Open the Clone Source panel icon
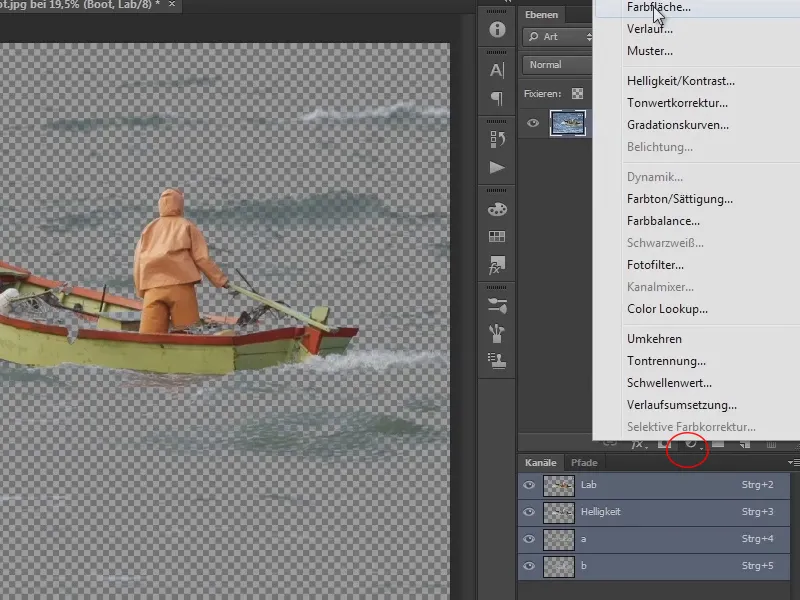Image resolution: width=800 pixels, height=600 pixels. coord(497,361)
